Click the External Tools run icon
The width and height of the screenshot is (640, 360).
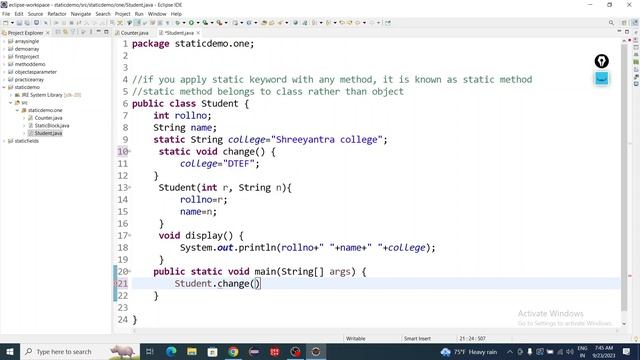[219, 23]
